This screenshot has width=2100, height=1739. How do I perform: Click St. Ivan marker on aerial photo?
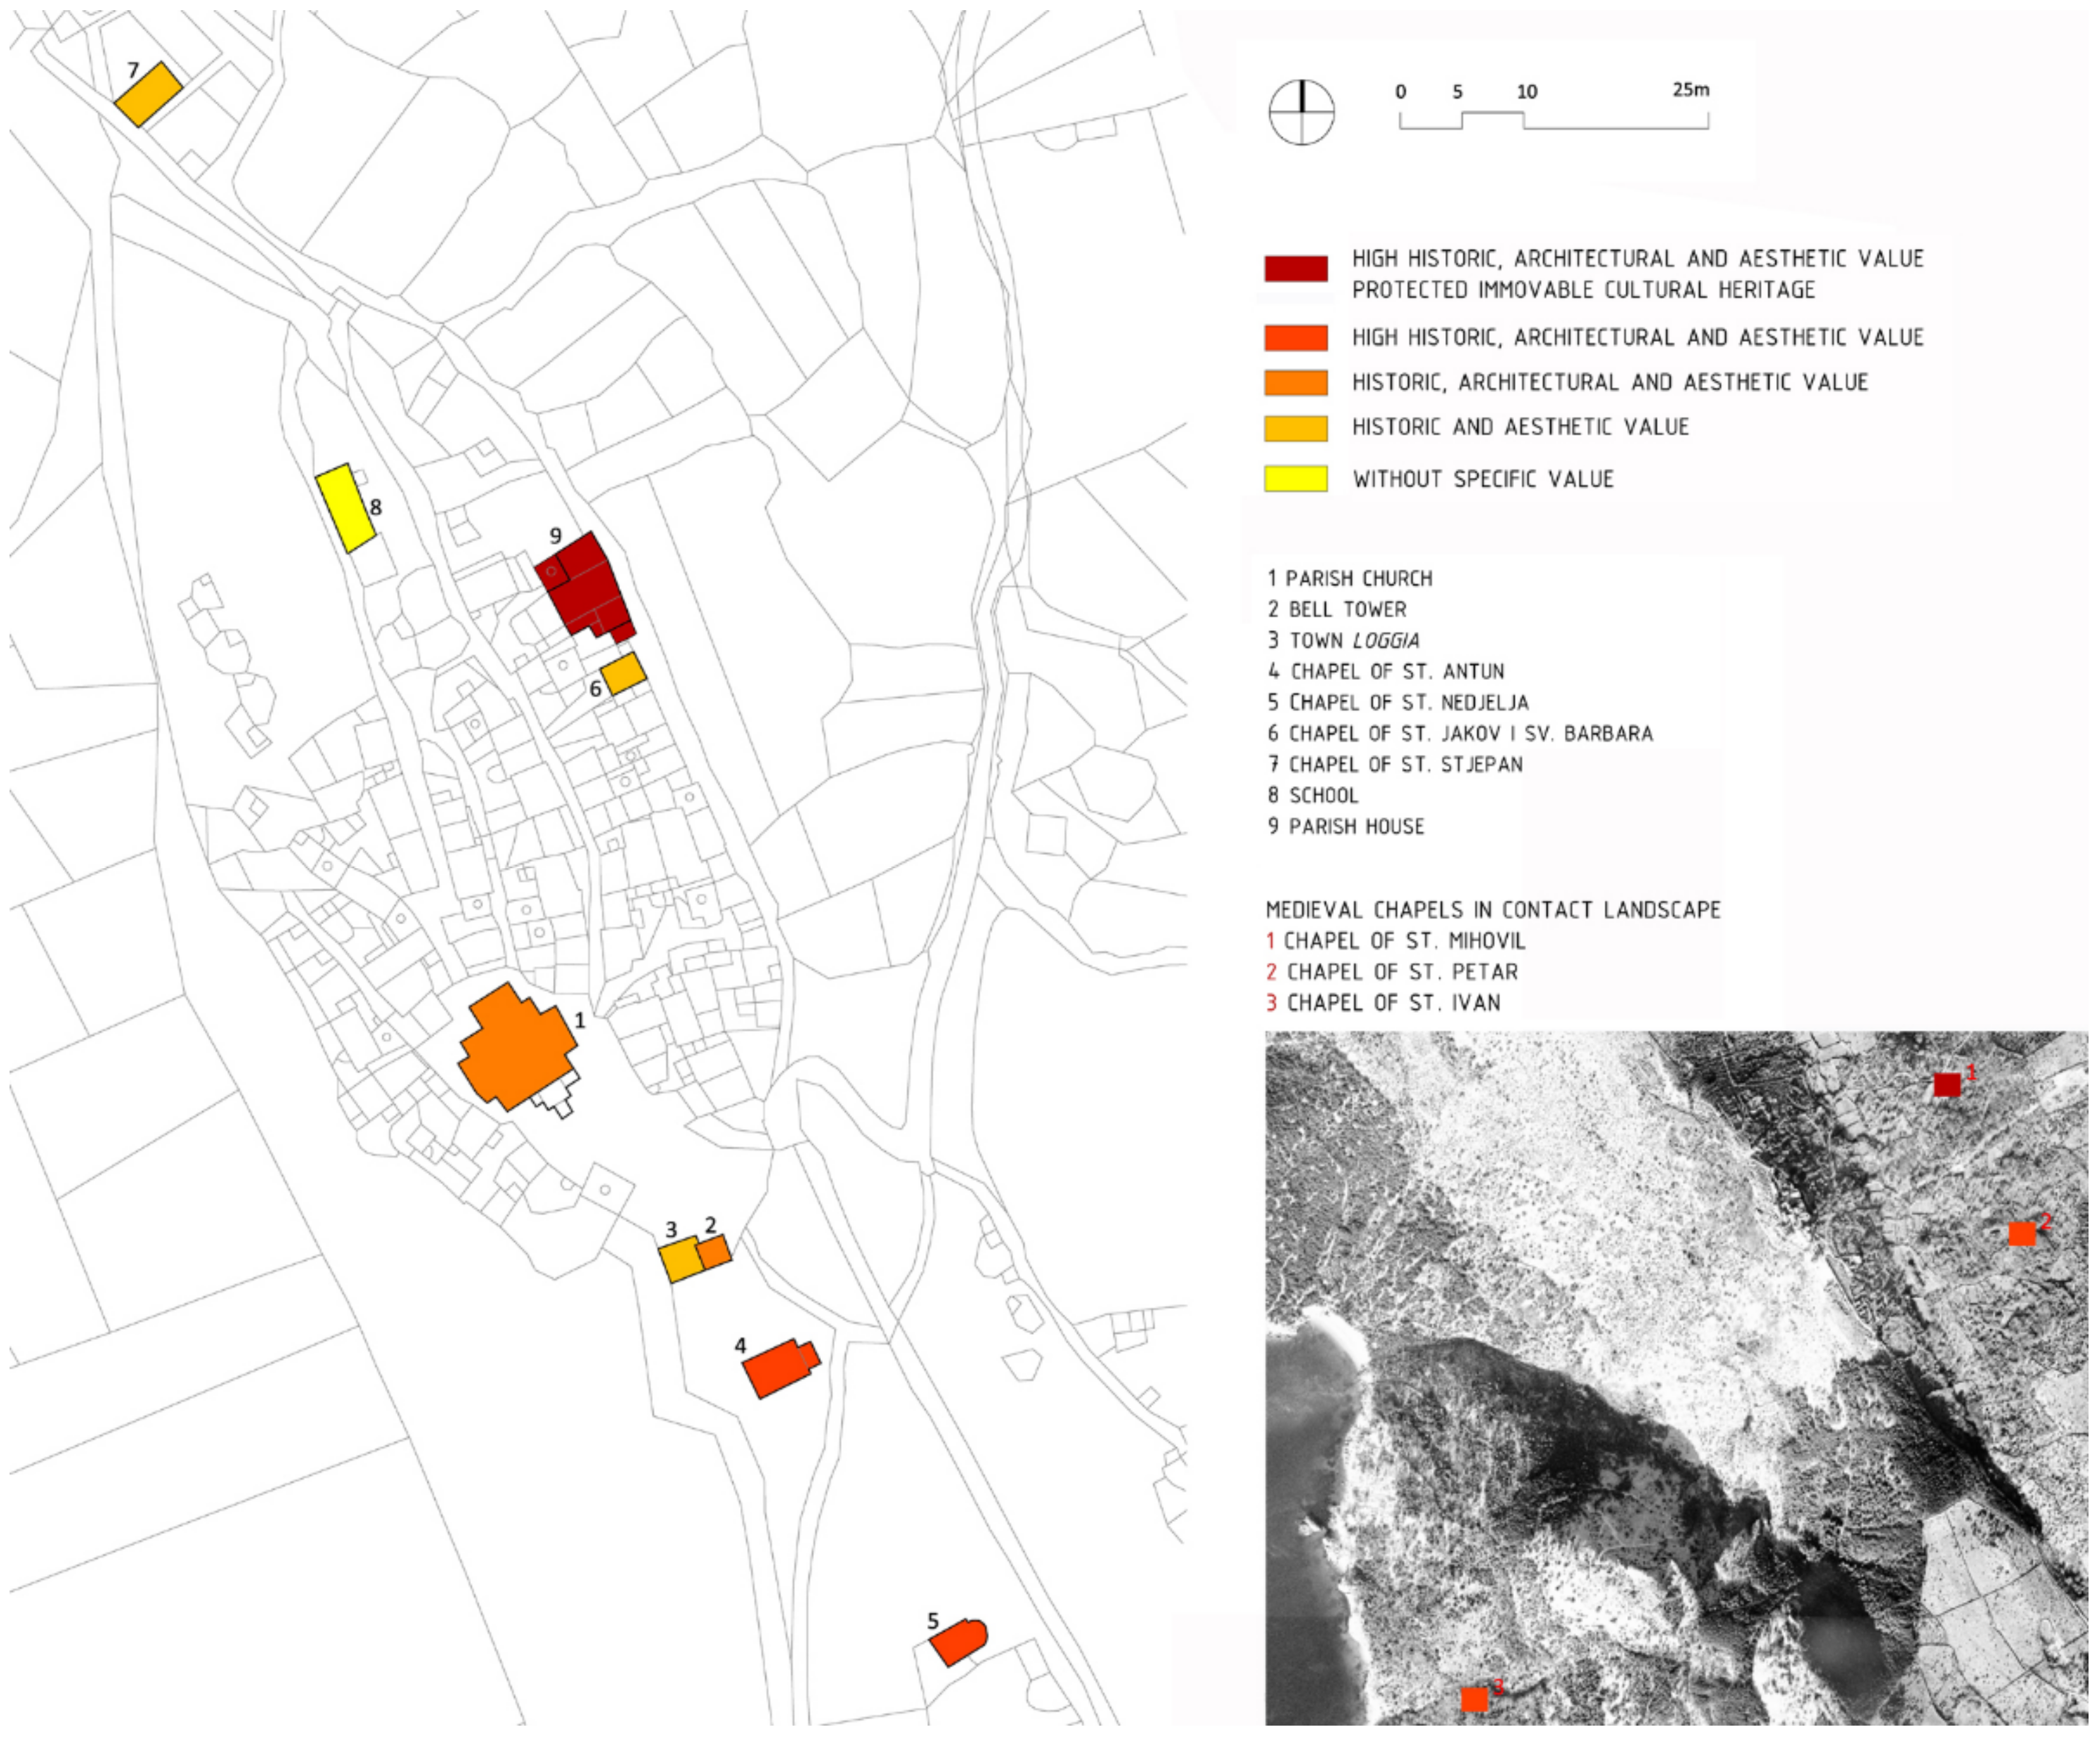click(x=1474, y=1699)
